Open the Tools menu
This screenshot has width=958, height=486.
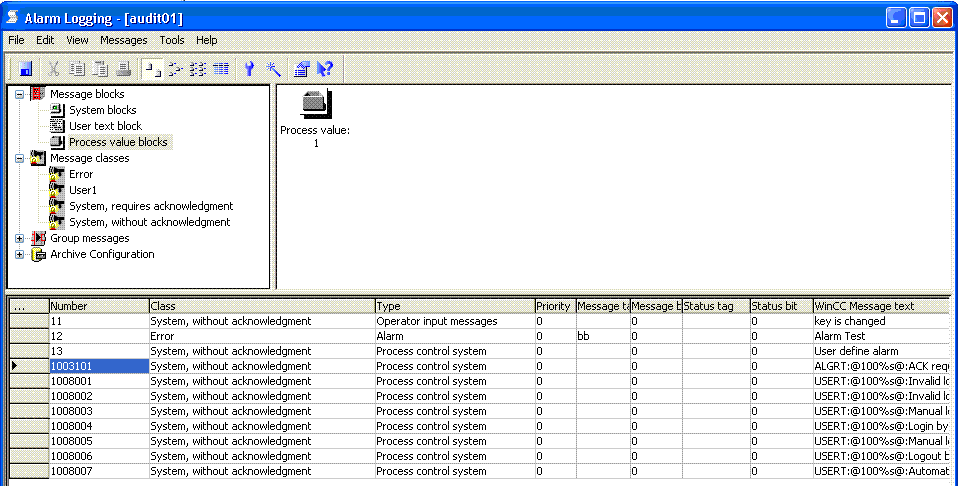point(172,40)
